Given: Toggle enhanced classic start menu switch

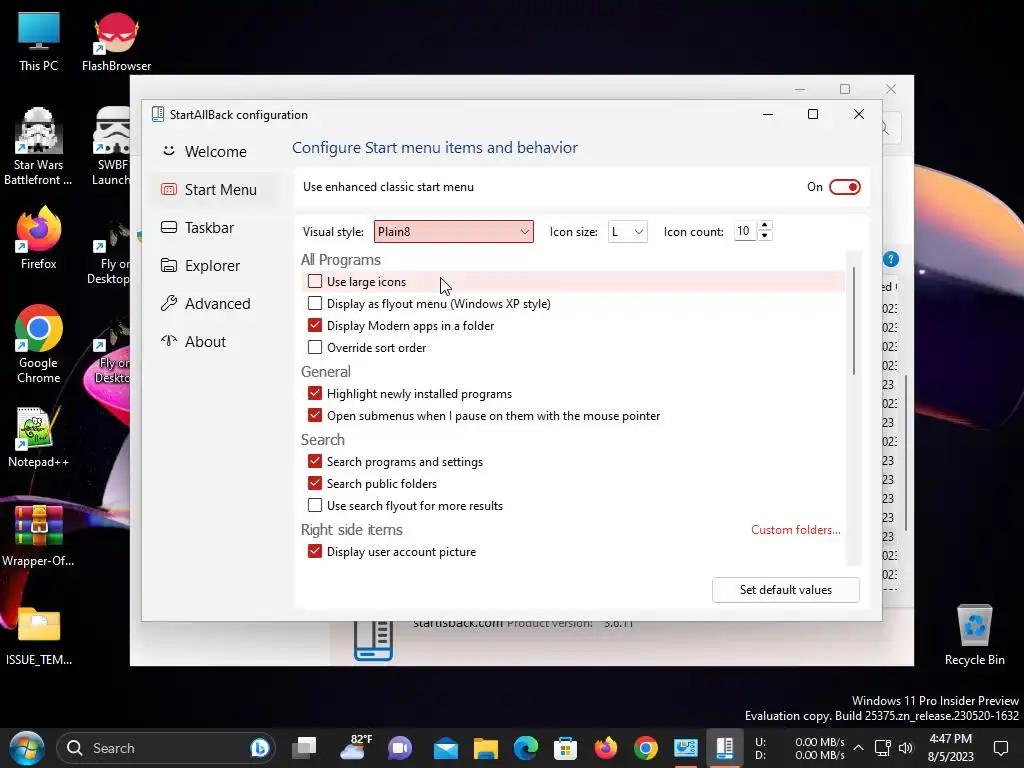Looking at the screenshot, I should (844, 187).
